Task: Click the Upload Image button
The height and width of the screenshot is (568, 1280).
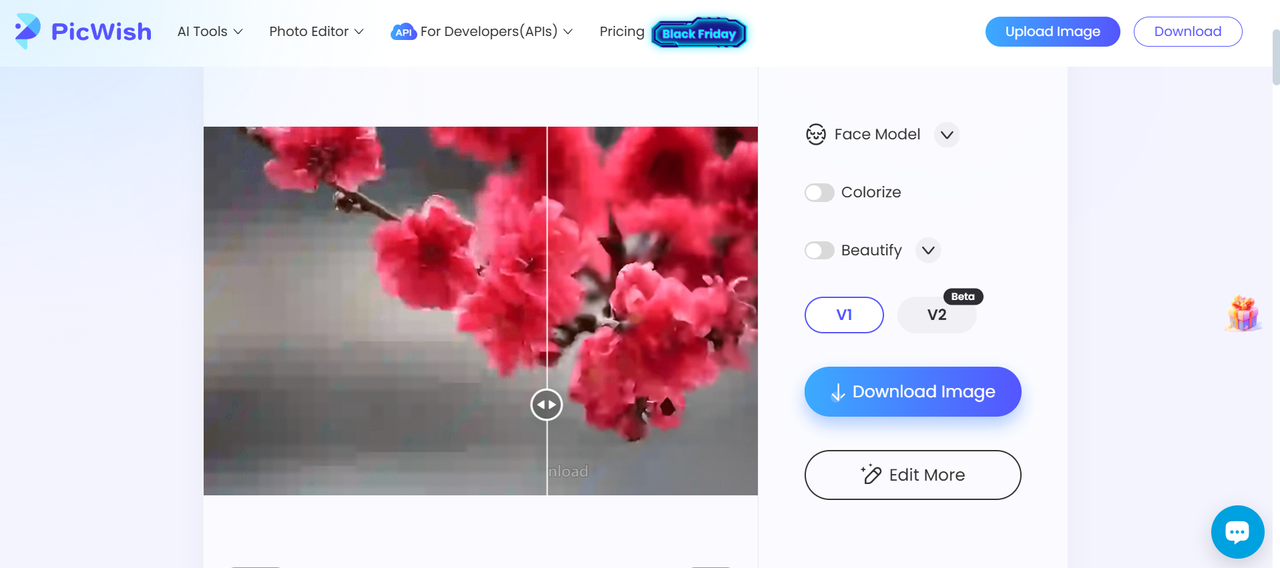Action: (1053, 31)
